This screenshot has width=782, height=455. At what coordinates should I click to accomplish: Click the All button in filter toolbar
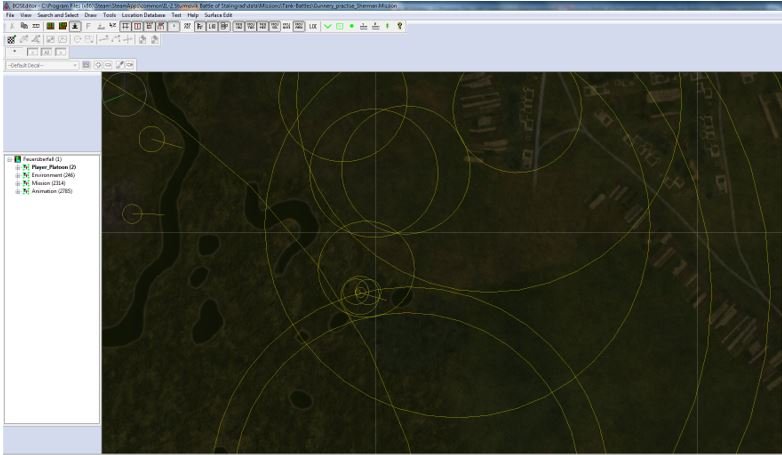[45, 51]
